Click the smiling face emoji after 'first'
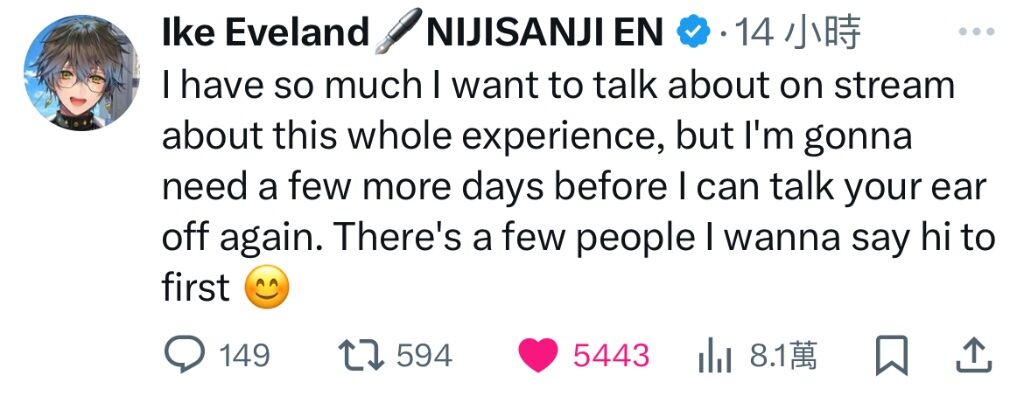The image size is (1024, 396). coord(266,289)
